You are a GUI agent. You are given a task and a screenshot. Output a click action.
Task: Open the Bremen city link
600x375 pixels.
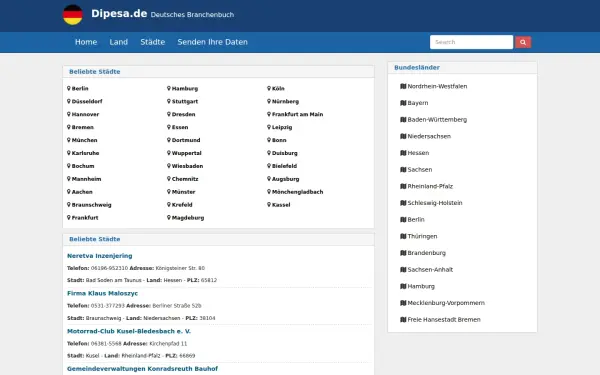(83, 127)
